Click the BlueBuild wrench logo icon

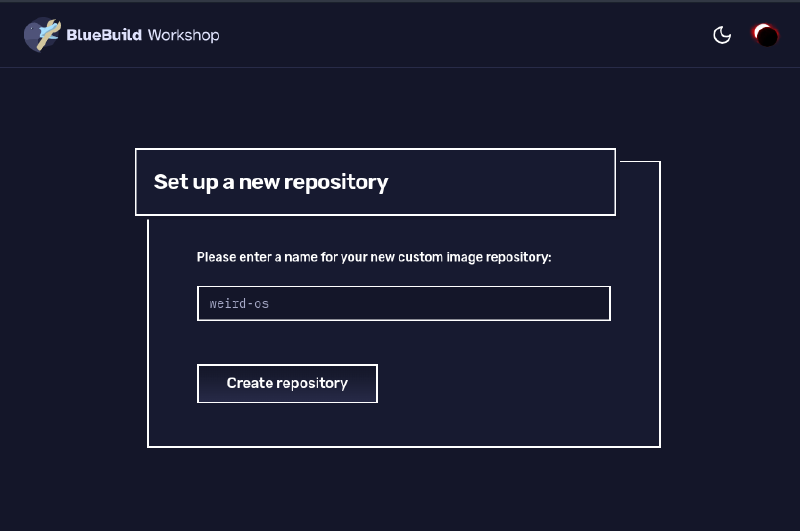pos(42,35)
